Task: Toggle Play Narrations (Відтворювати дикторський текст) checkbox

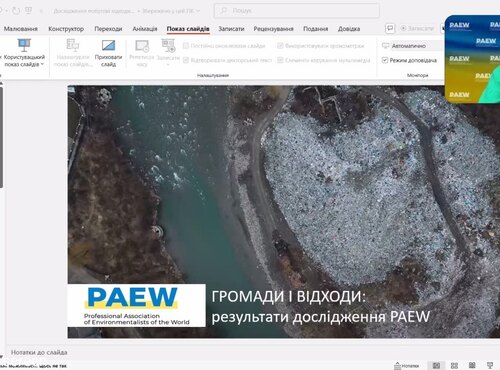Action: (x=186, y=60)
